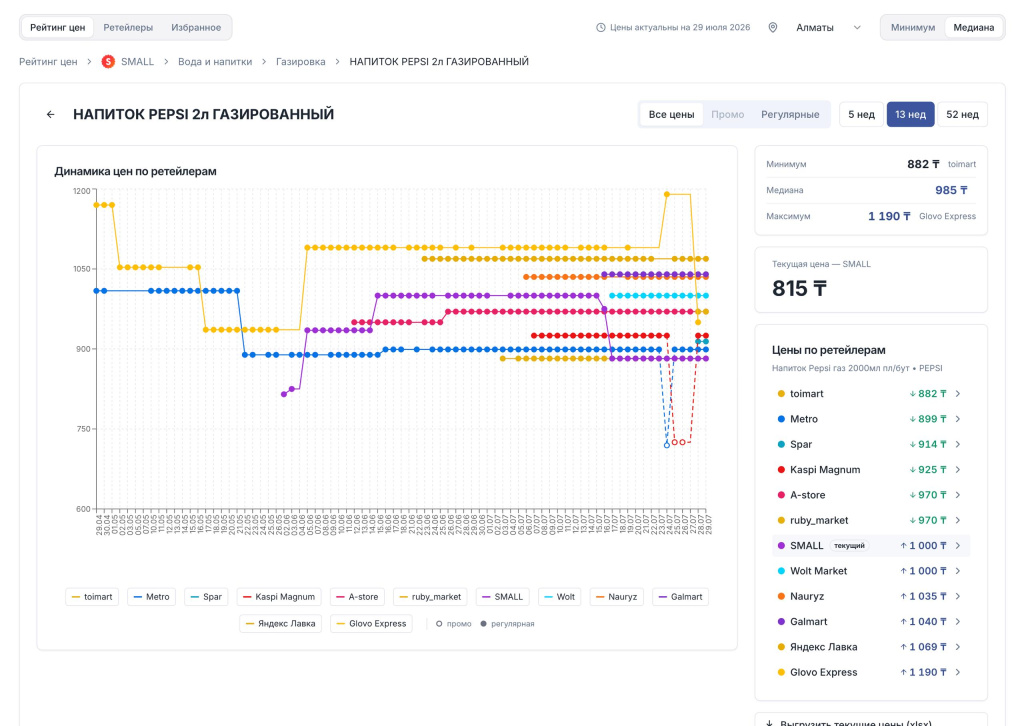Click the Metro blue dot in retailer list
The image size is (1024, 726).
pyautogui.click(x=781, y=419)
